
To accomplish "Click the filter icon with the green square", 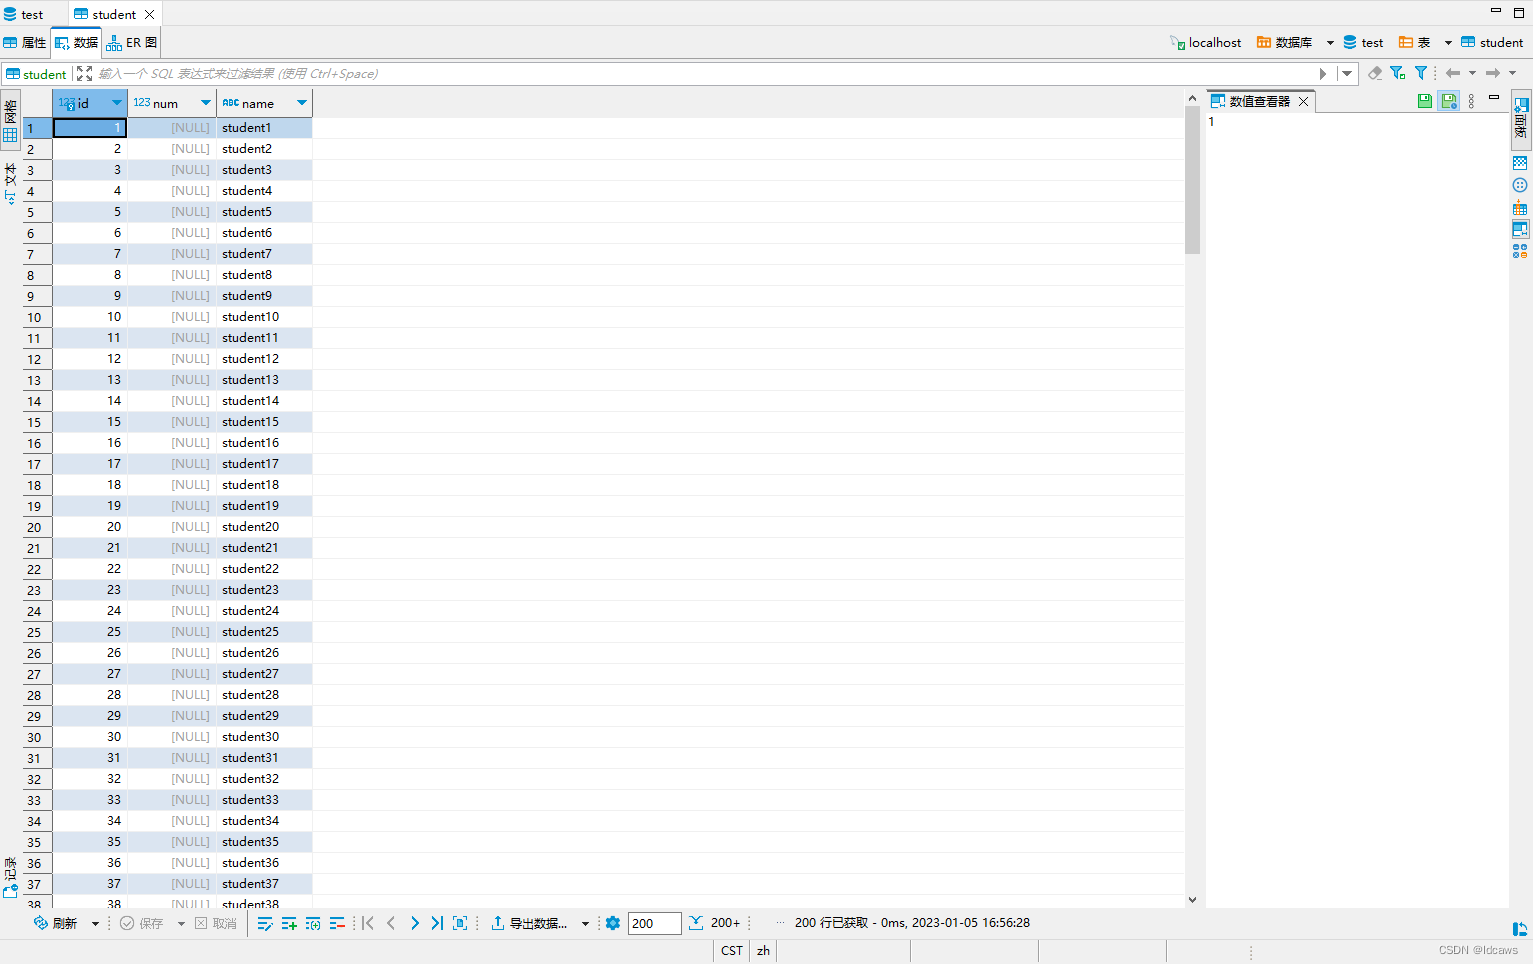I will coord(1398,73).
